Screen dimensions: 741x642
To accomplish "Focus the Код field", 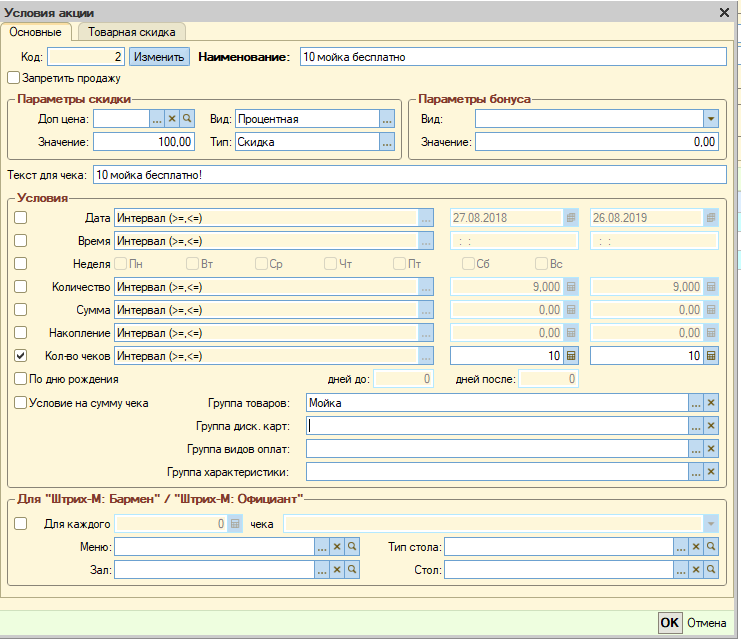I will [x=86, y=57].
